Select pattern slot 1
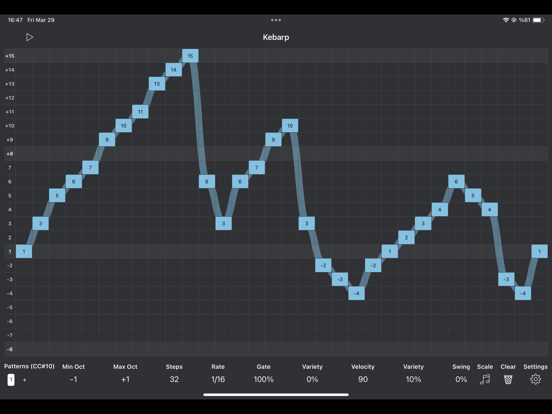 click(x=11, y=380)
